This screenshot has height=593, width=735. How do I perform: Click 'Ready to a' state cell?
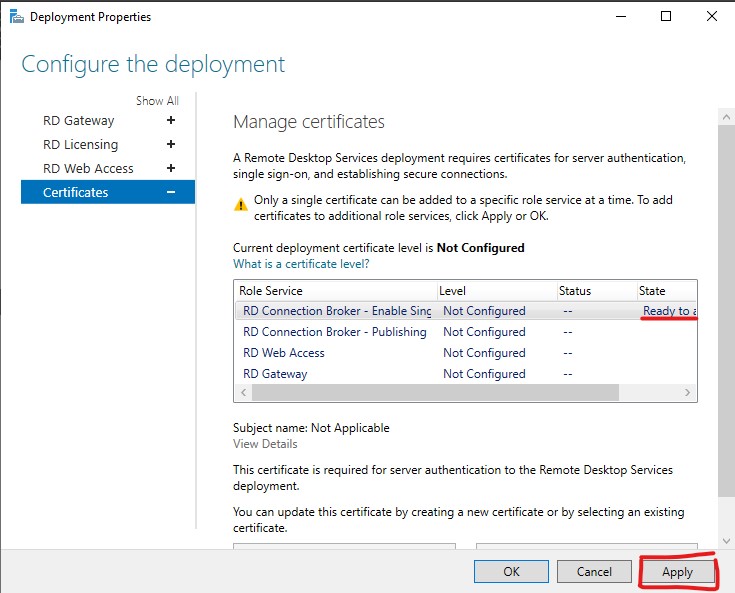[x=669, y=311]
